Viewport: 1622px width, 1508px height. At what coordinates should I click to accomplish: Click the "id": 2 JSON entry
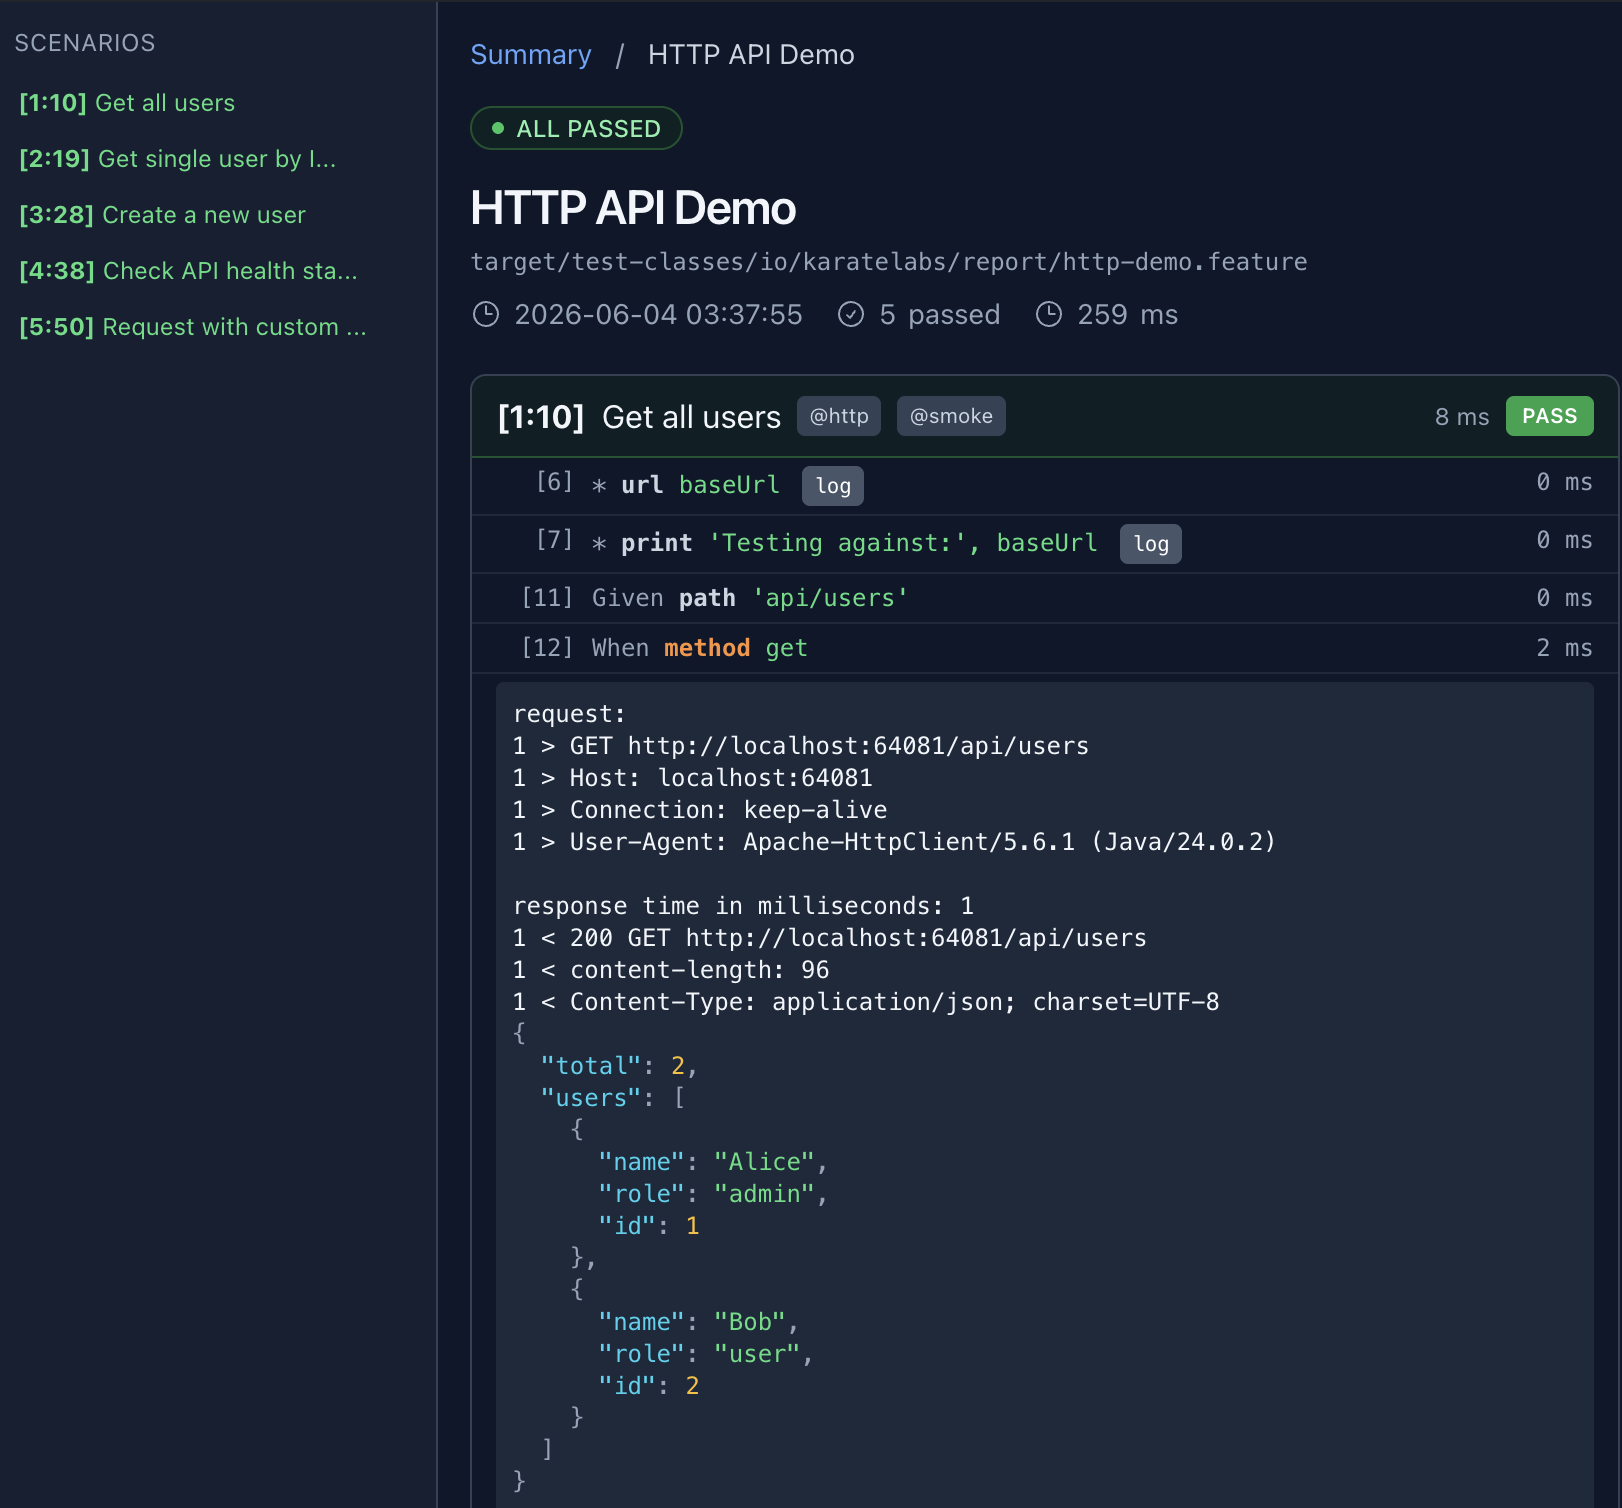point(649,1386)
